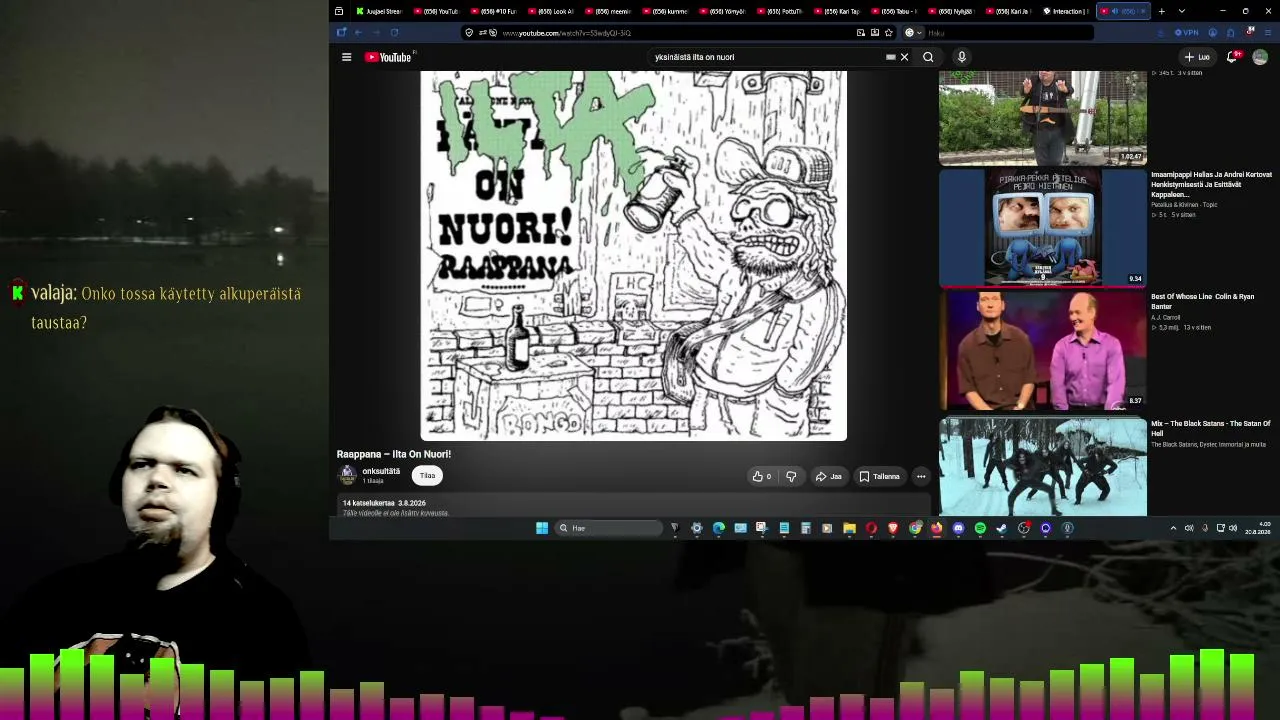The height and width of the screenshot is (720, 1280).
Task: Bookmark the page with the star icon
Action: coord(888,33)
